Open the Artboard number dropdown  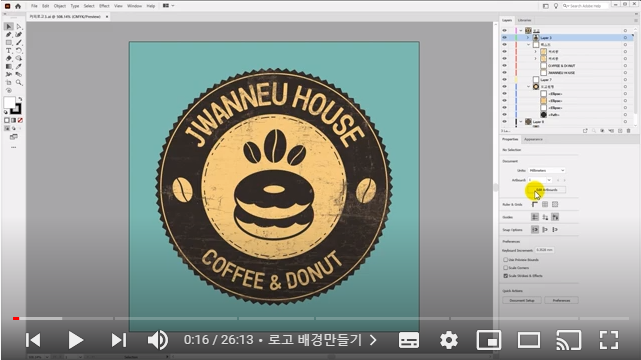pos(540,180)
